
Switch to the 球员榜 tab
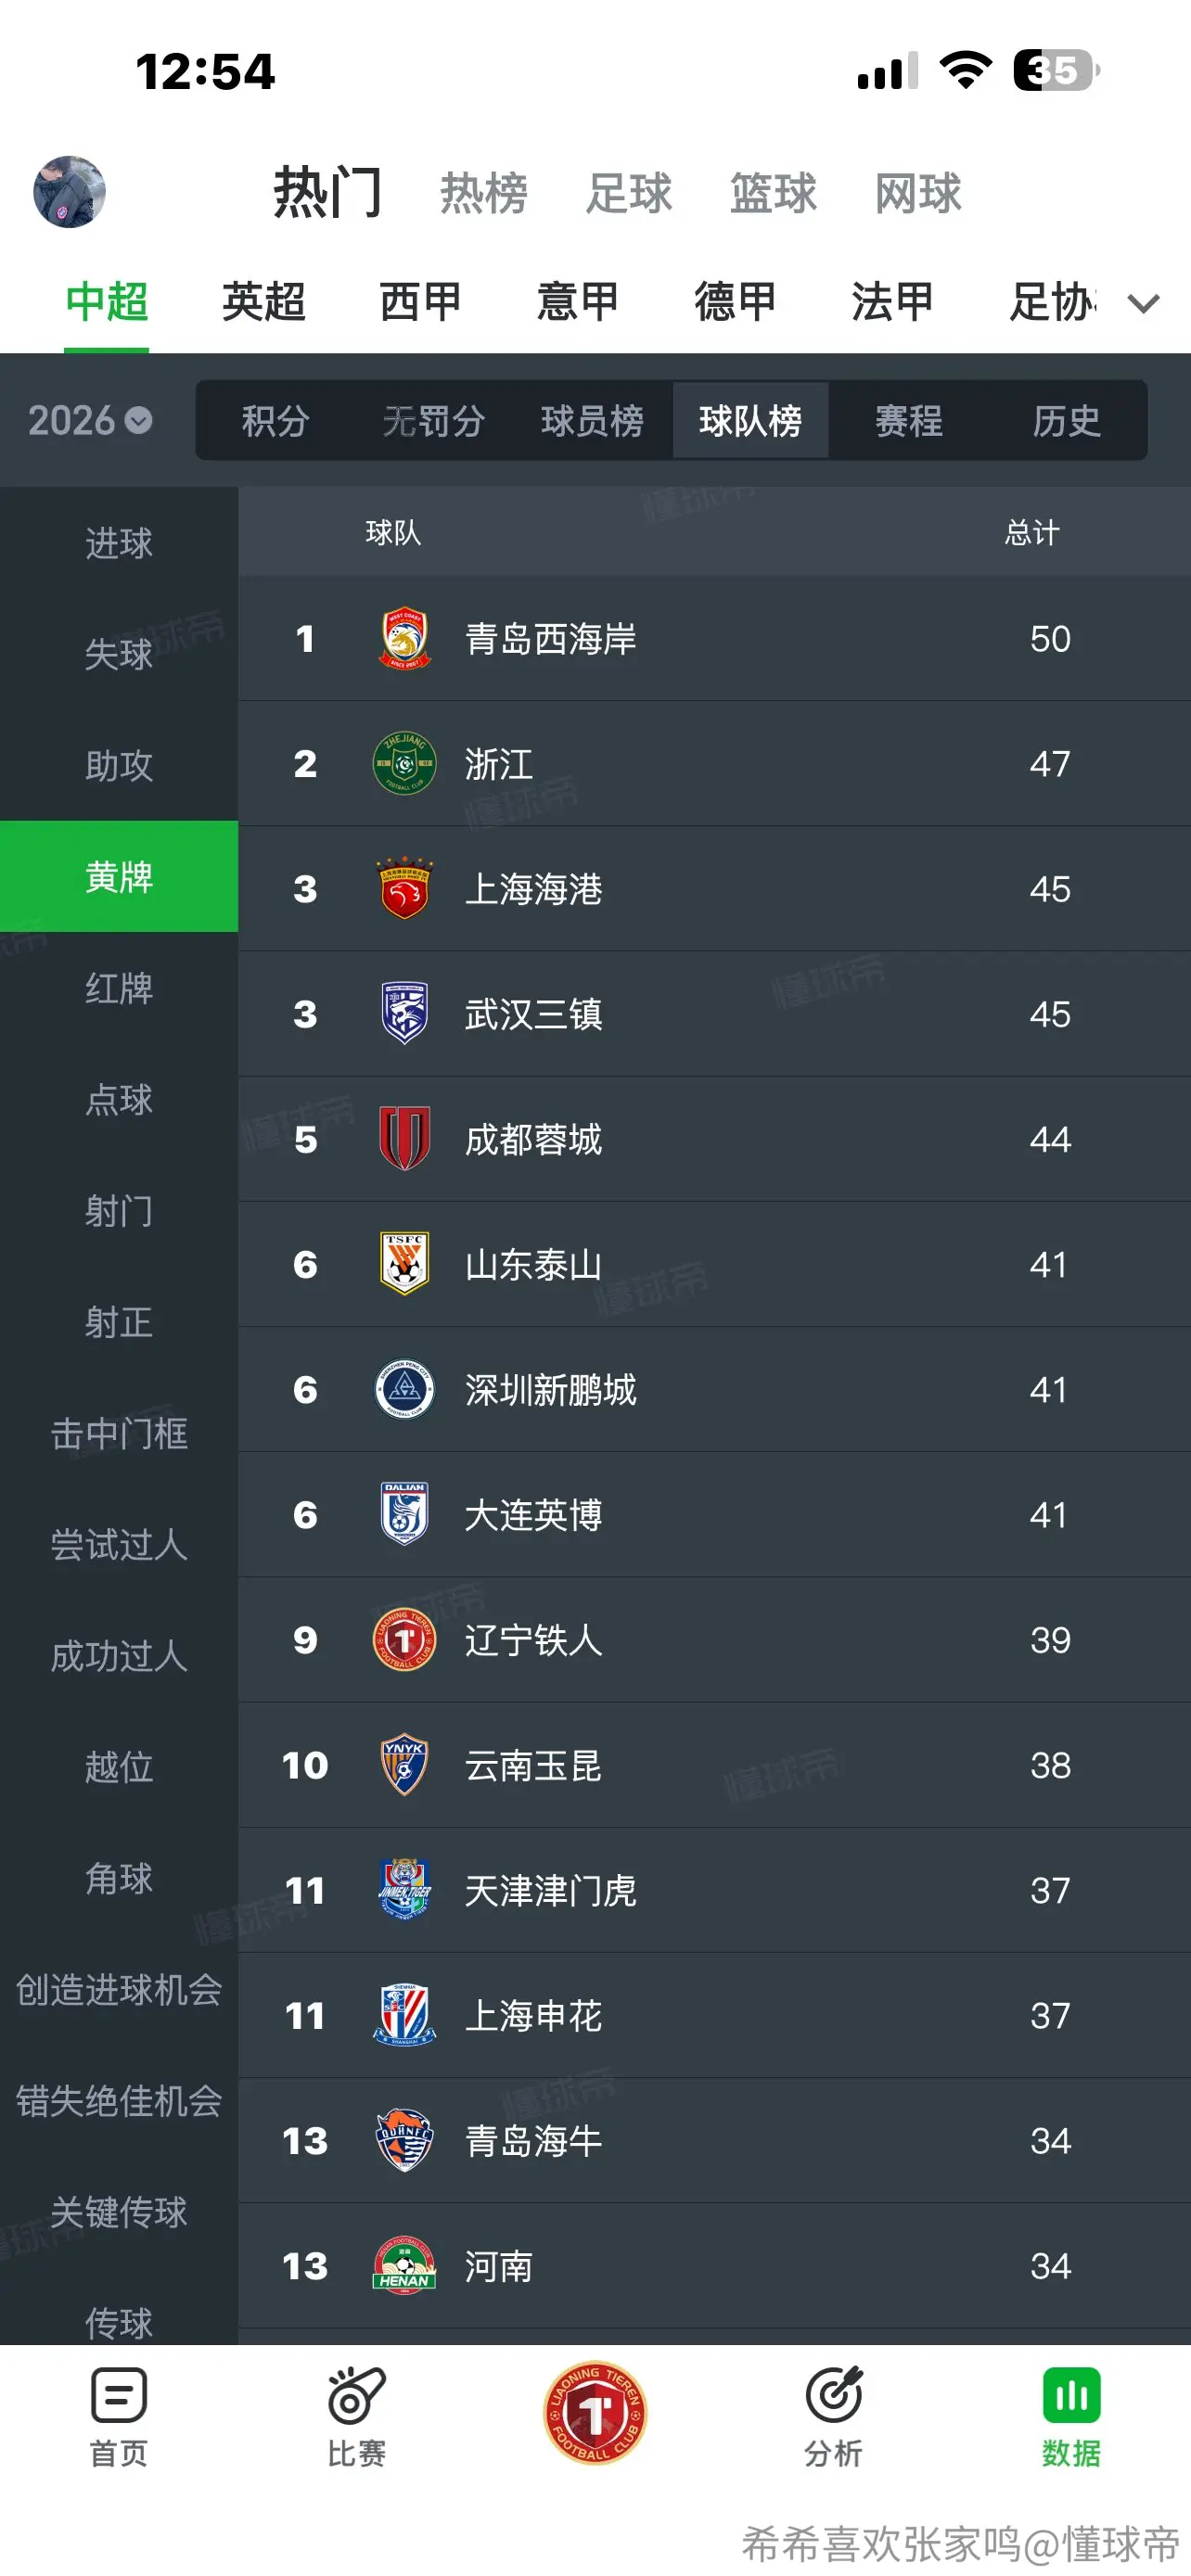pos(592,421)
